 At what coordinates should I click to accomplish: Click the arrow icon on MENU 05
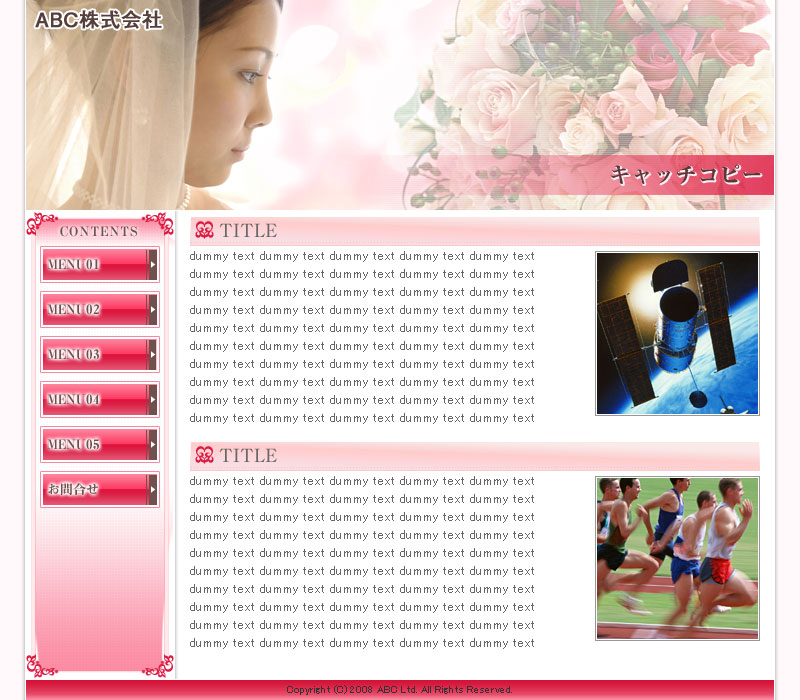(x=152, y=444)
